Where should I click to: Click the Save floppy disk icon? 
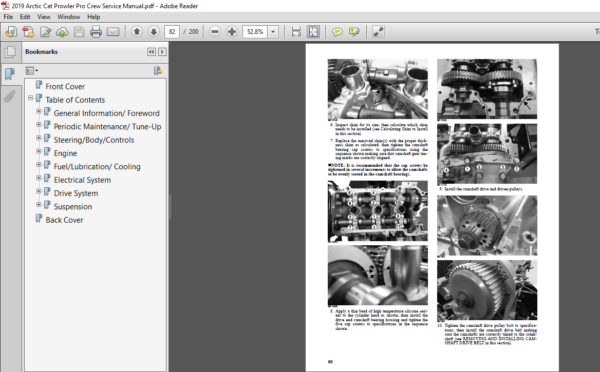79,32
